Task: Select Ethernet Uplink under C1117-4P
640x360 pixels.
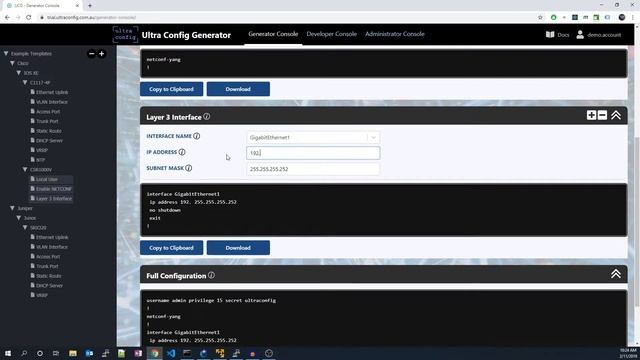Action: [49, 92]
